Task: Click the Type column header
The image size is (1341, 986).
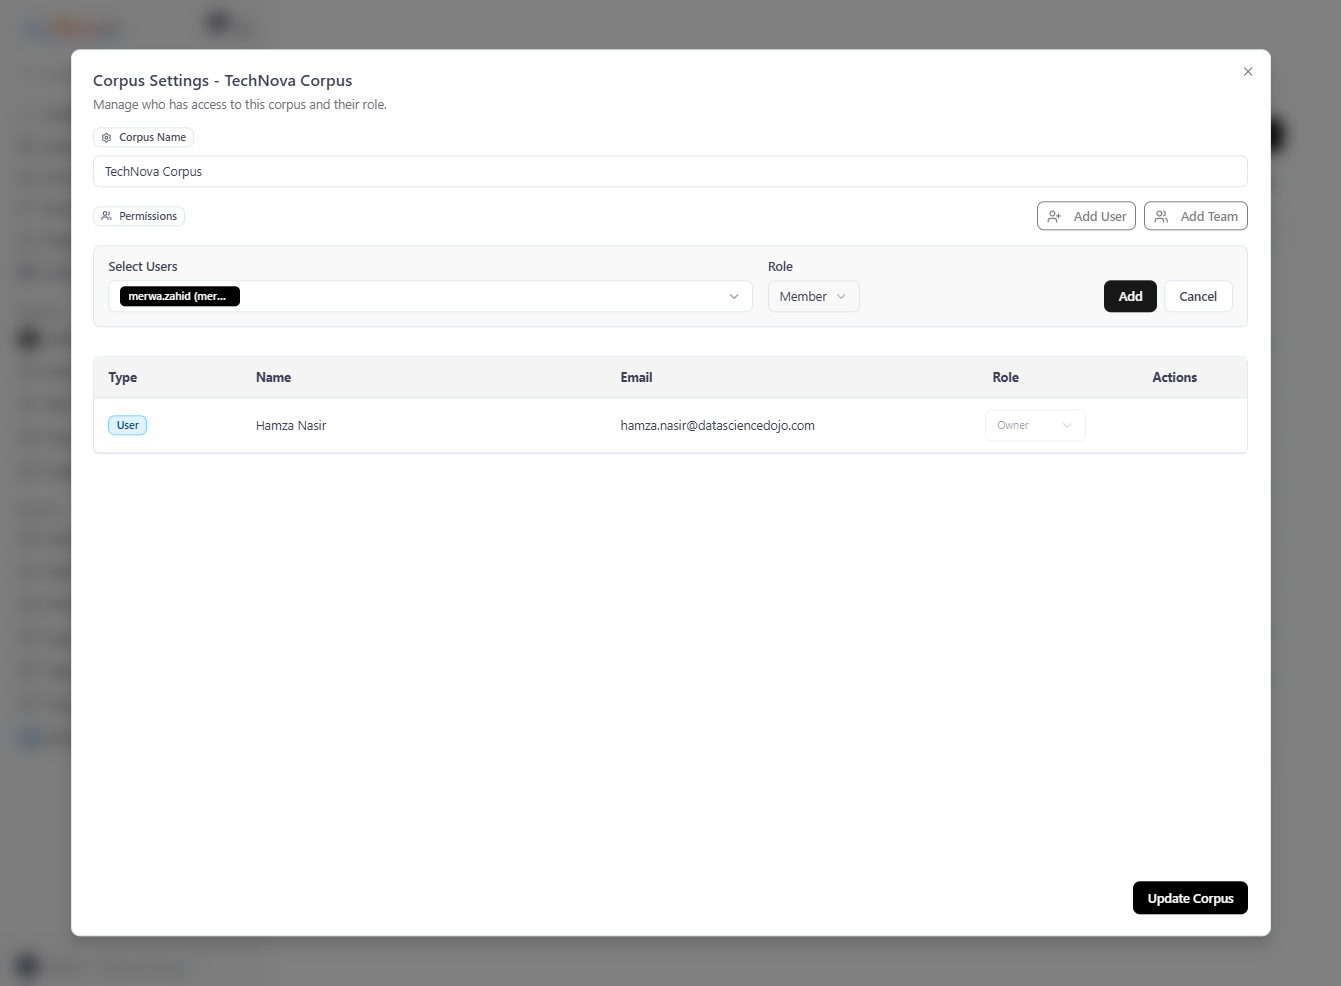Action: click(x=123, y=377)
